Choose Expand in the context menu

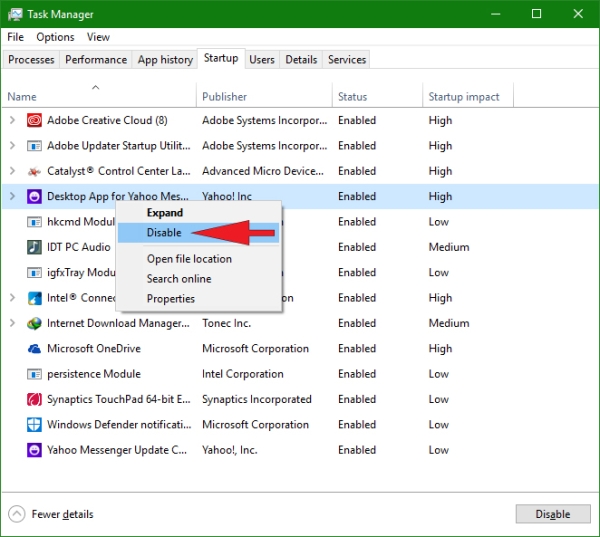pyautogui.click(x=199, y=213)
